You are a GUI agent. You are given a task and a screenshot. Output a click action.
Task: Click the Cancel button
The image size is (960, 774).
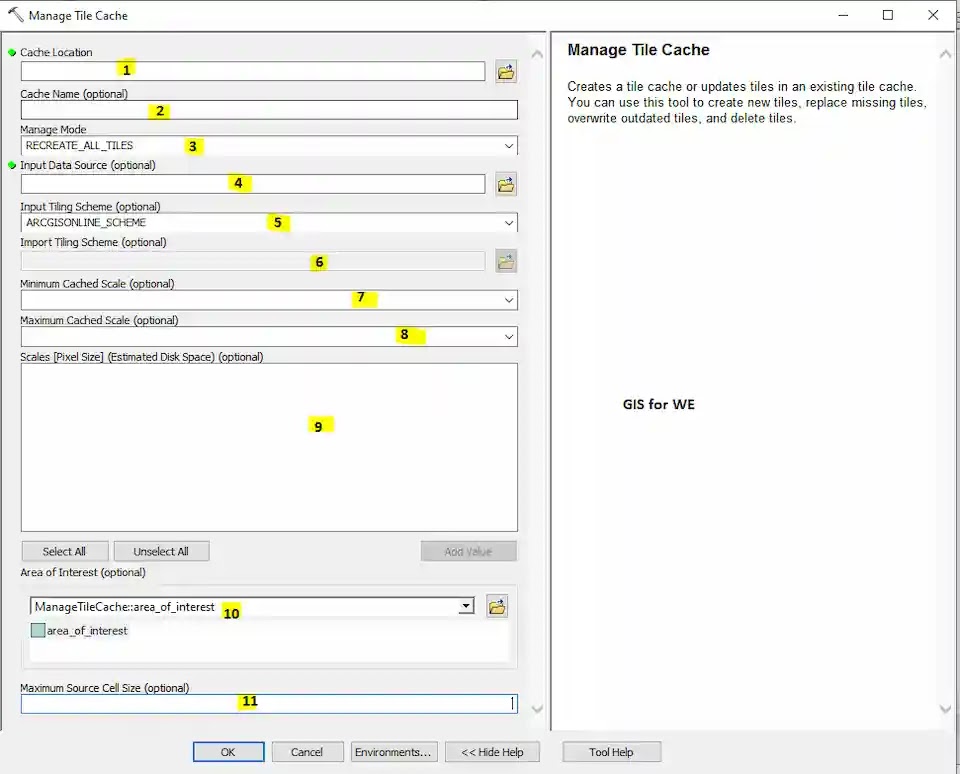(307, 752)
